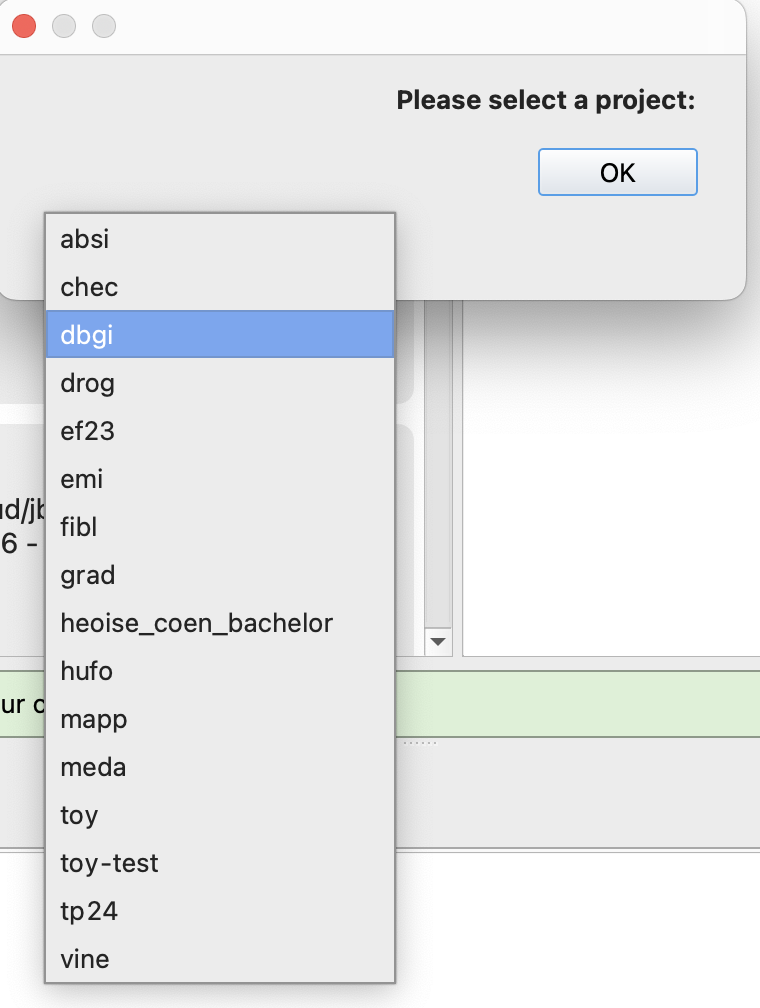Select fibl from the list

click(x=220, y=527)
